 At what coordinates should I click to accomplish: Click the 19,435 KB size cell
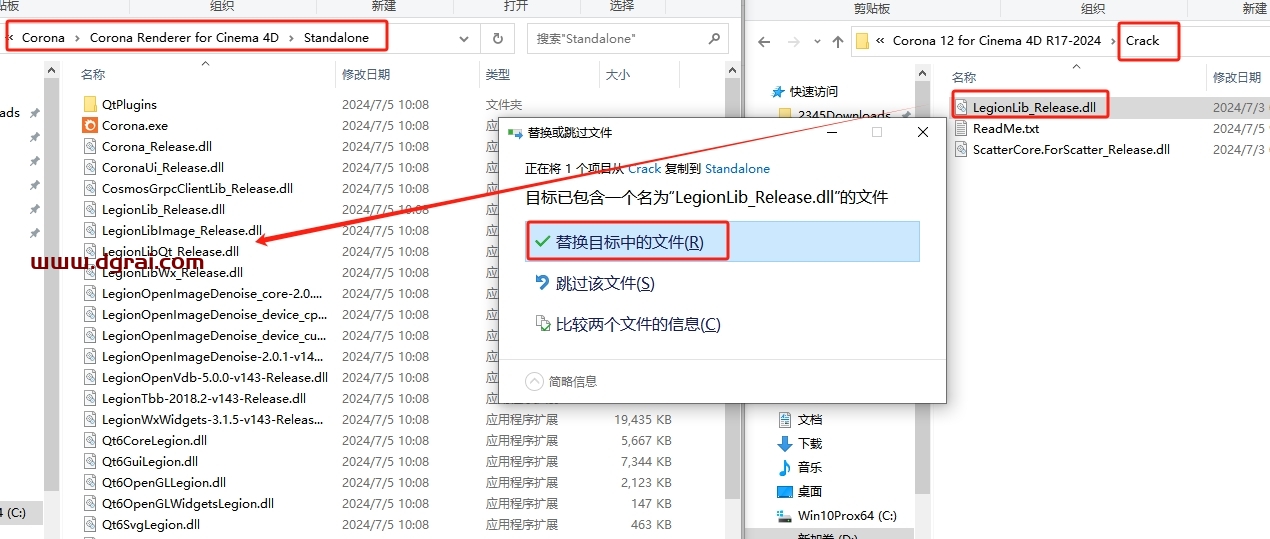[642, 419]
